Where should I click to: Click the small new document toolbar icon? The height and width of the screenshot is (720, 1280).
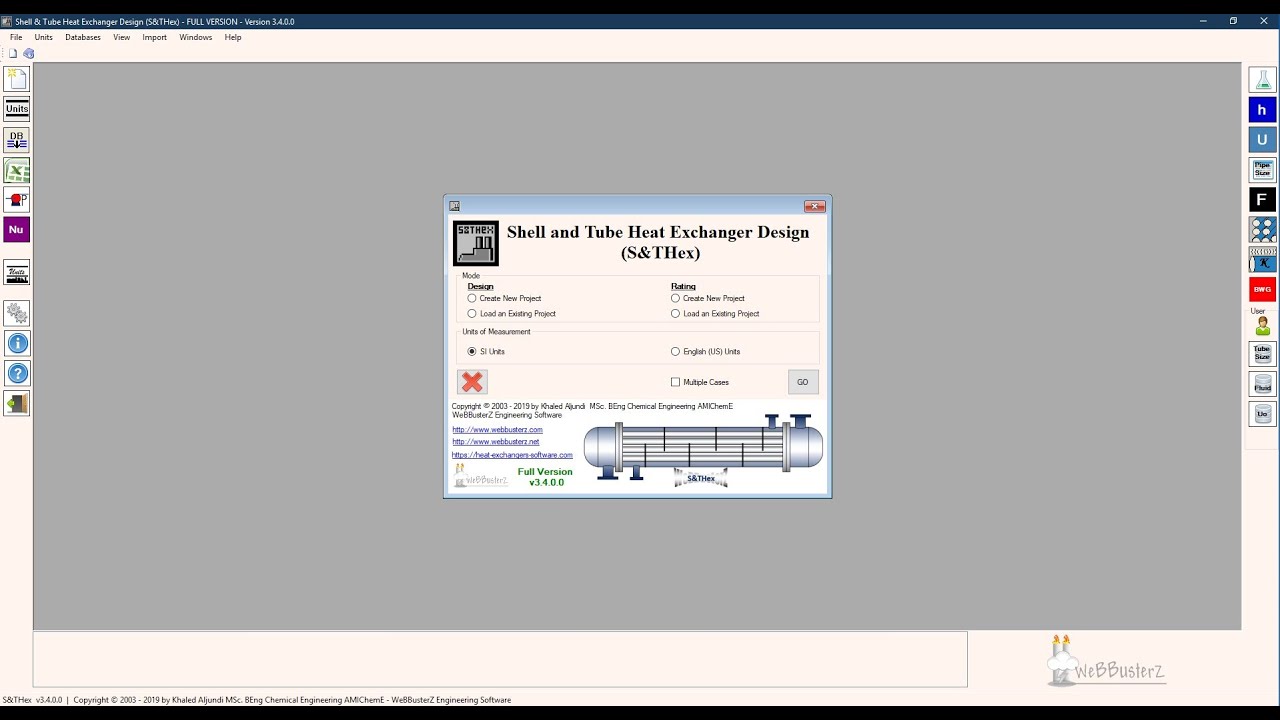point(13,53)
